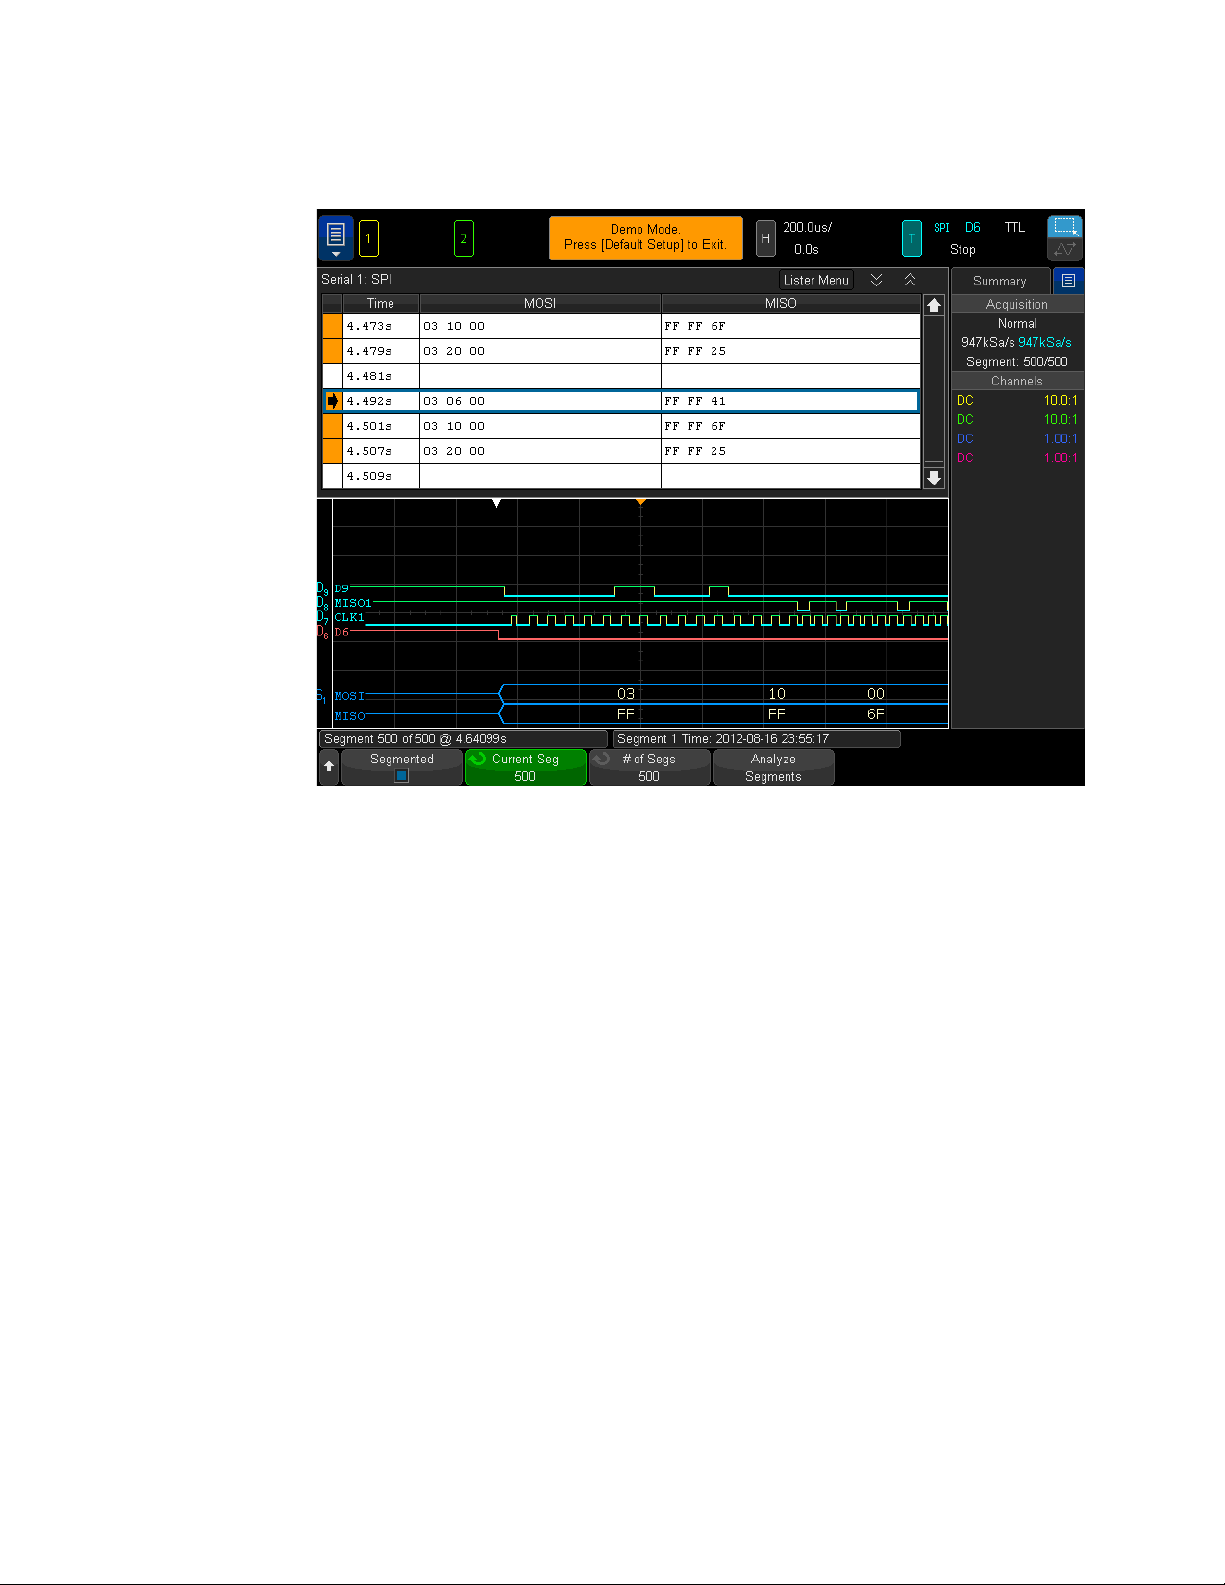Image resolution: width=1225 pixels, height=1585 pixels.
Task: Toggle the Segmented checkbox softkey
Action: [x=402, y=767]
